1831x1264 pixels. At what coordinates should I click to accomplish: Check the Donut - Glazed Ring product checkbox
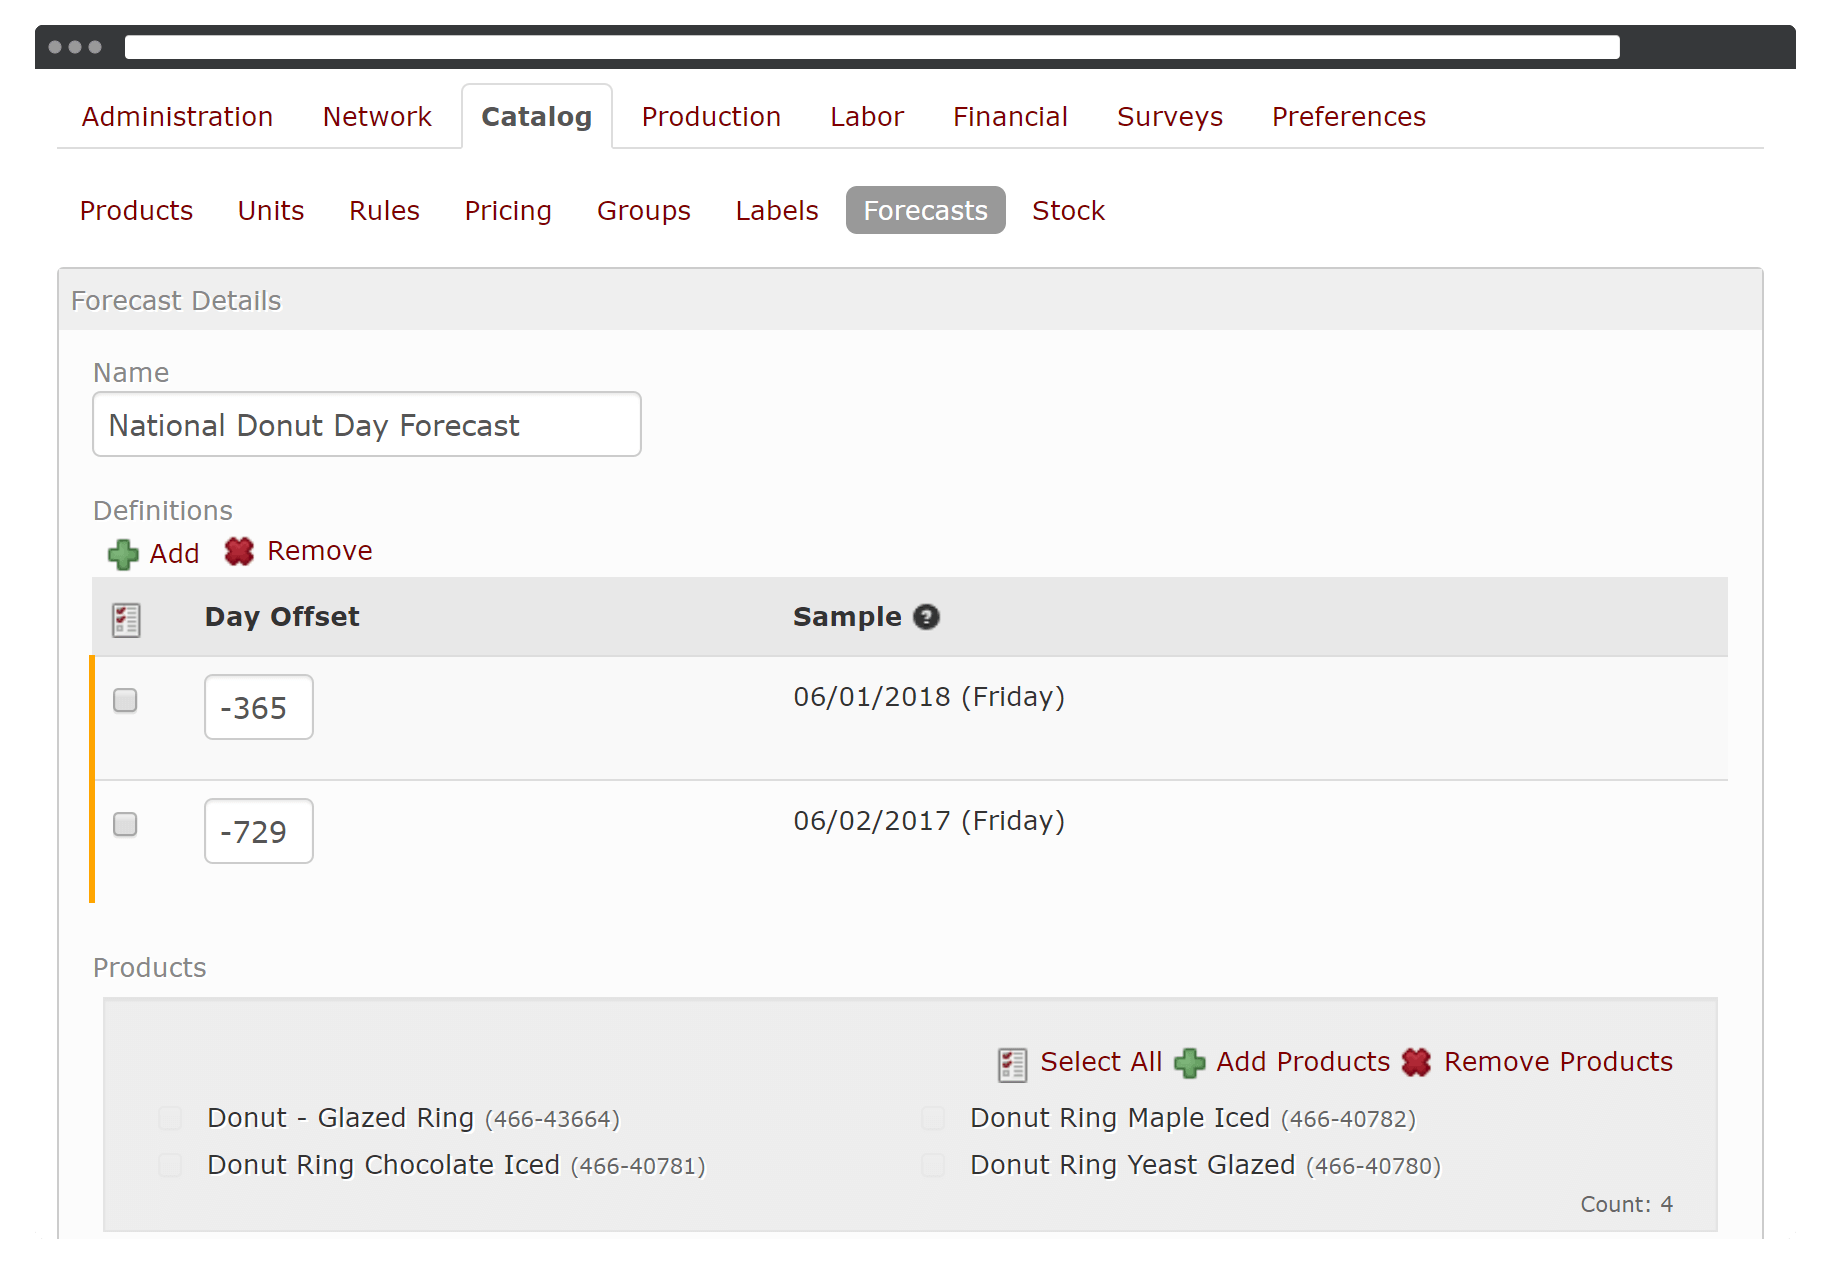click(x=169, y=1118)
